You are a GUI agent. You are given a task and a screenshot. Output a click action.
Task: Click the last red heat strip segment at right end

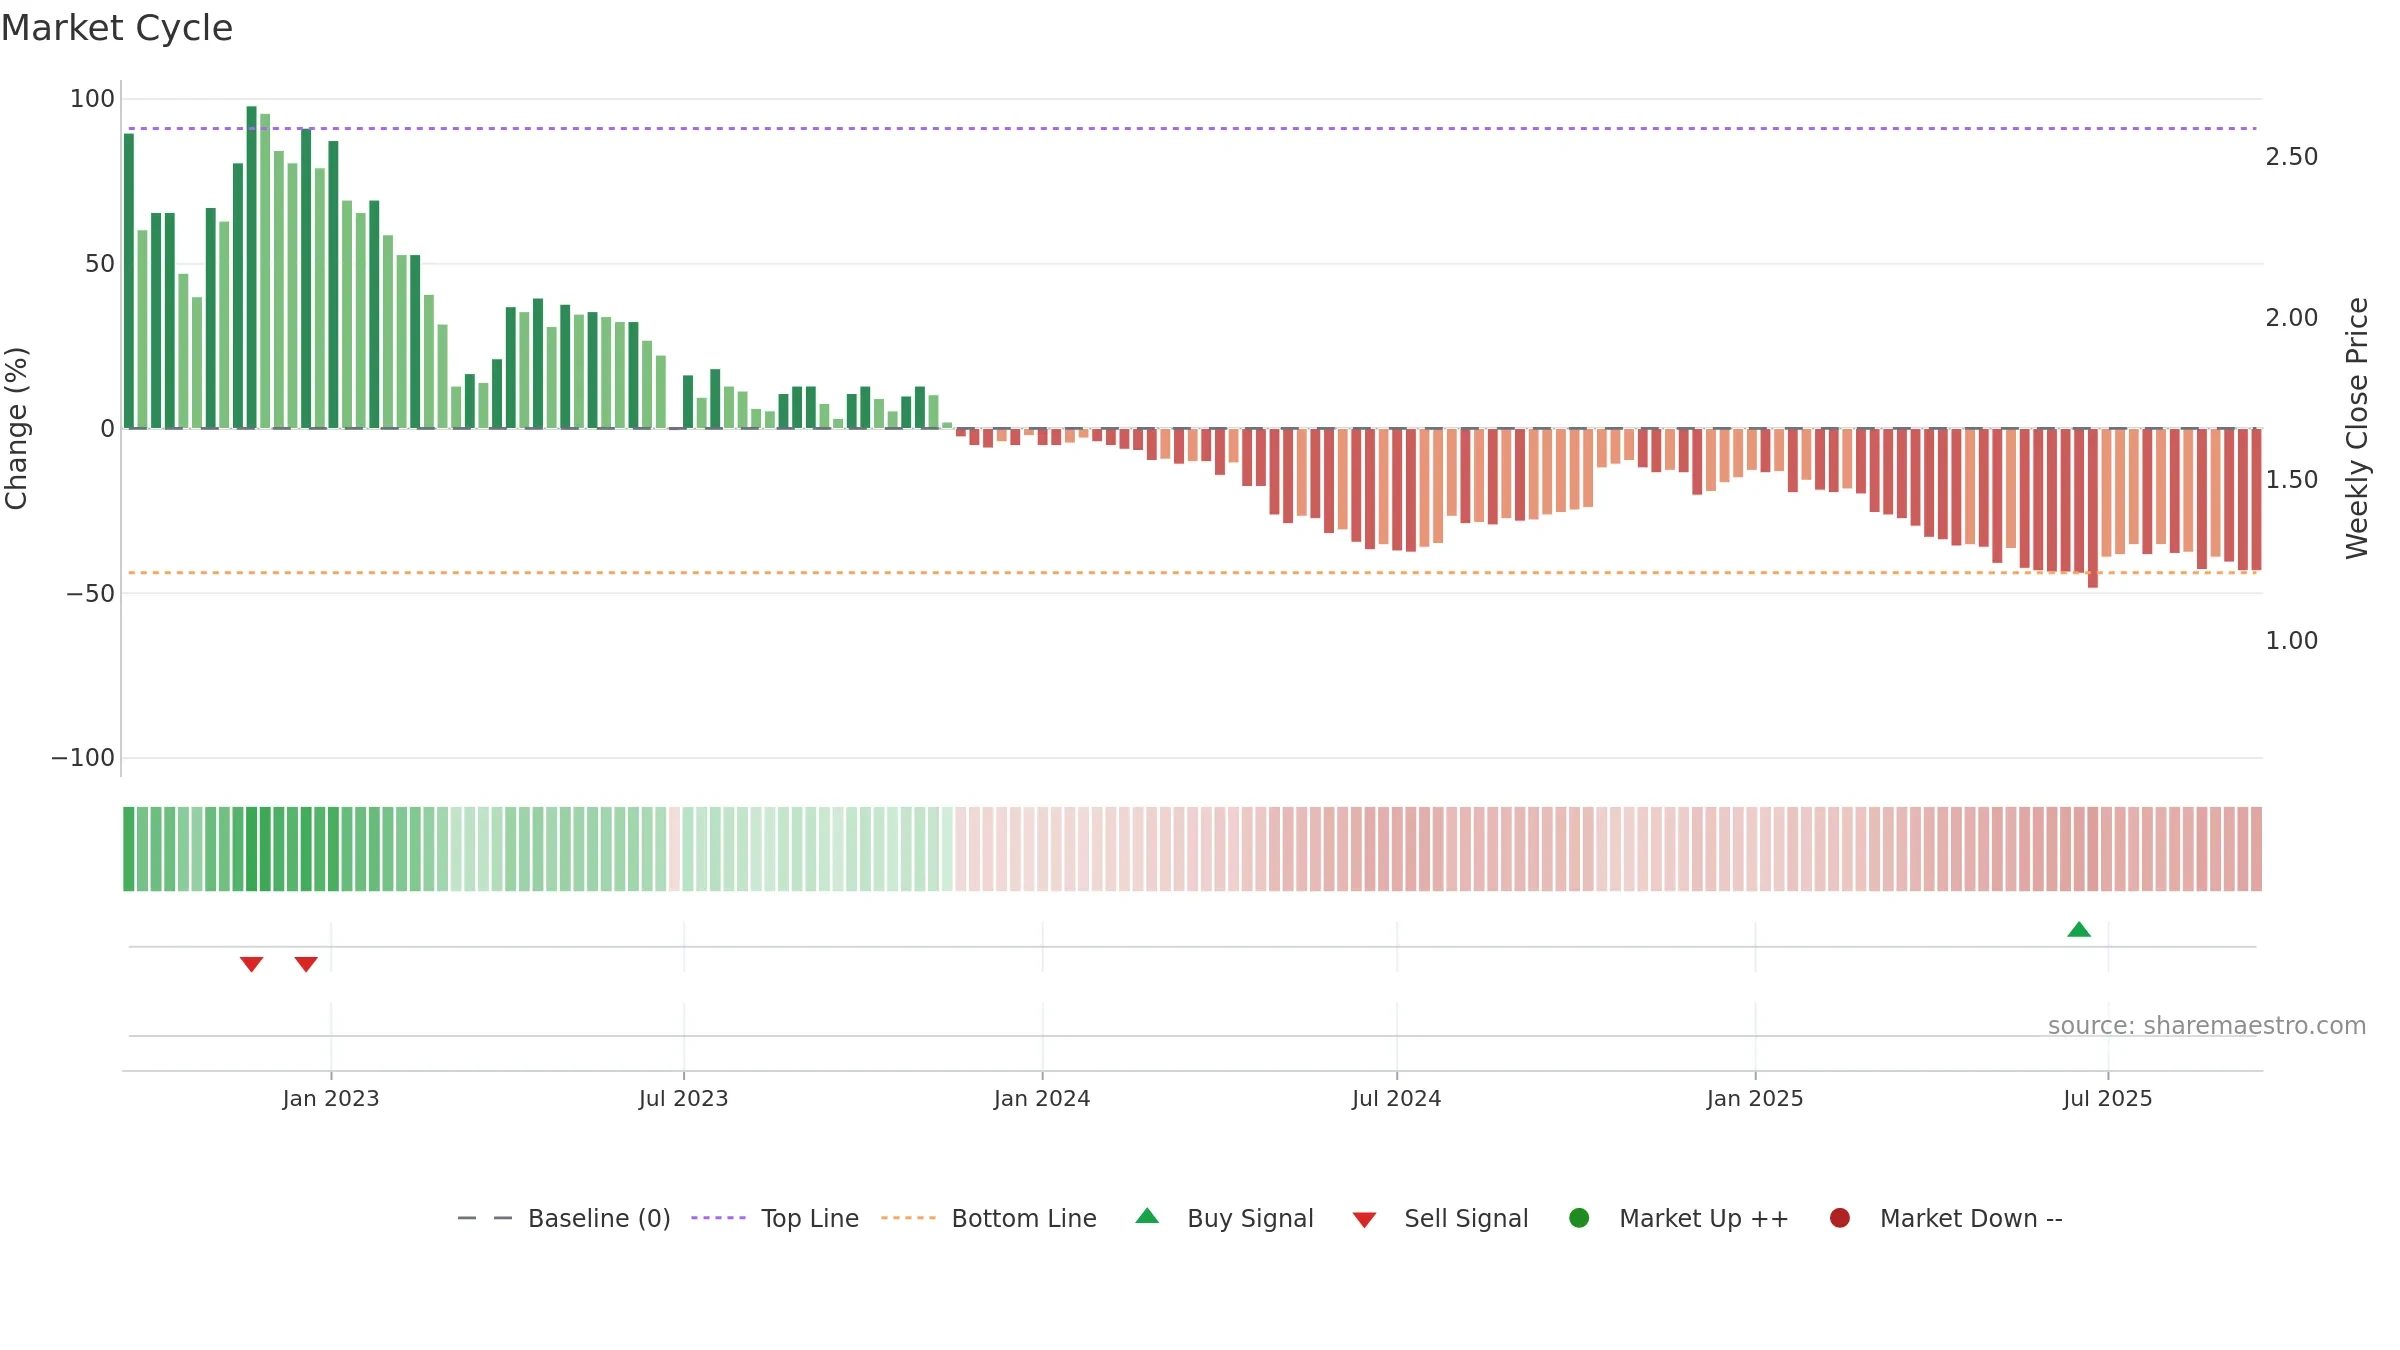tap(2256, 849)
